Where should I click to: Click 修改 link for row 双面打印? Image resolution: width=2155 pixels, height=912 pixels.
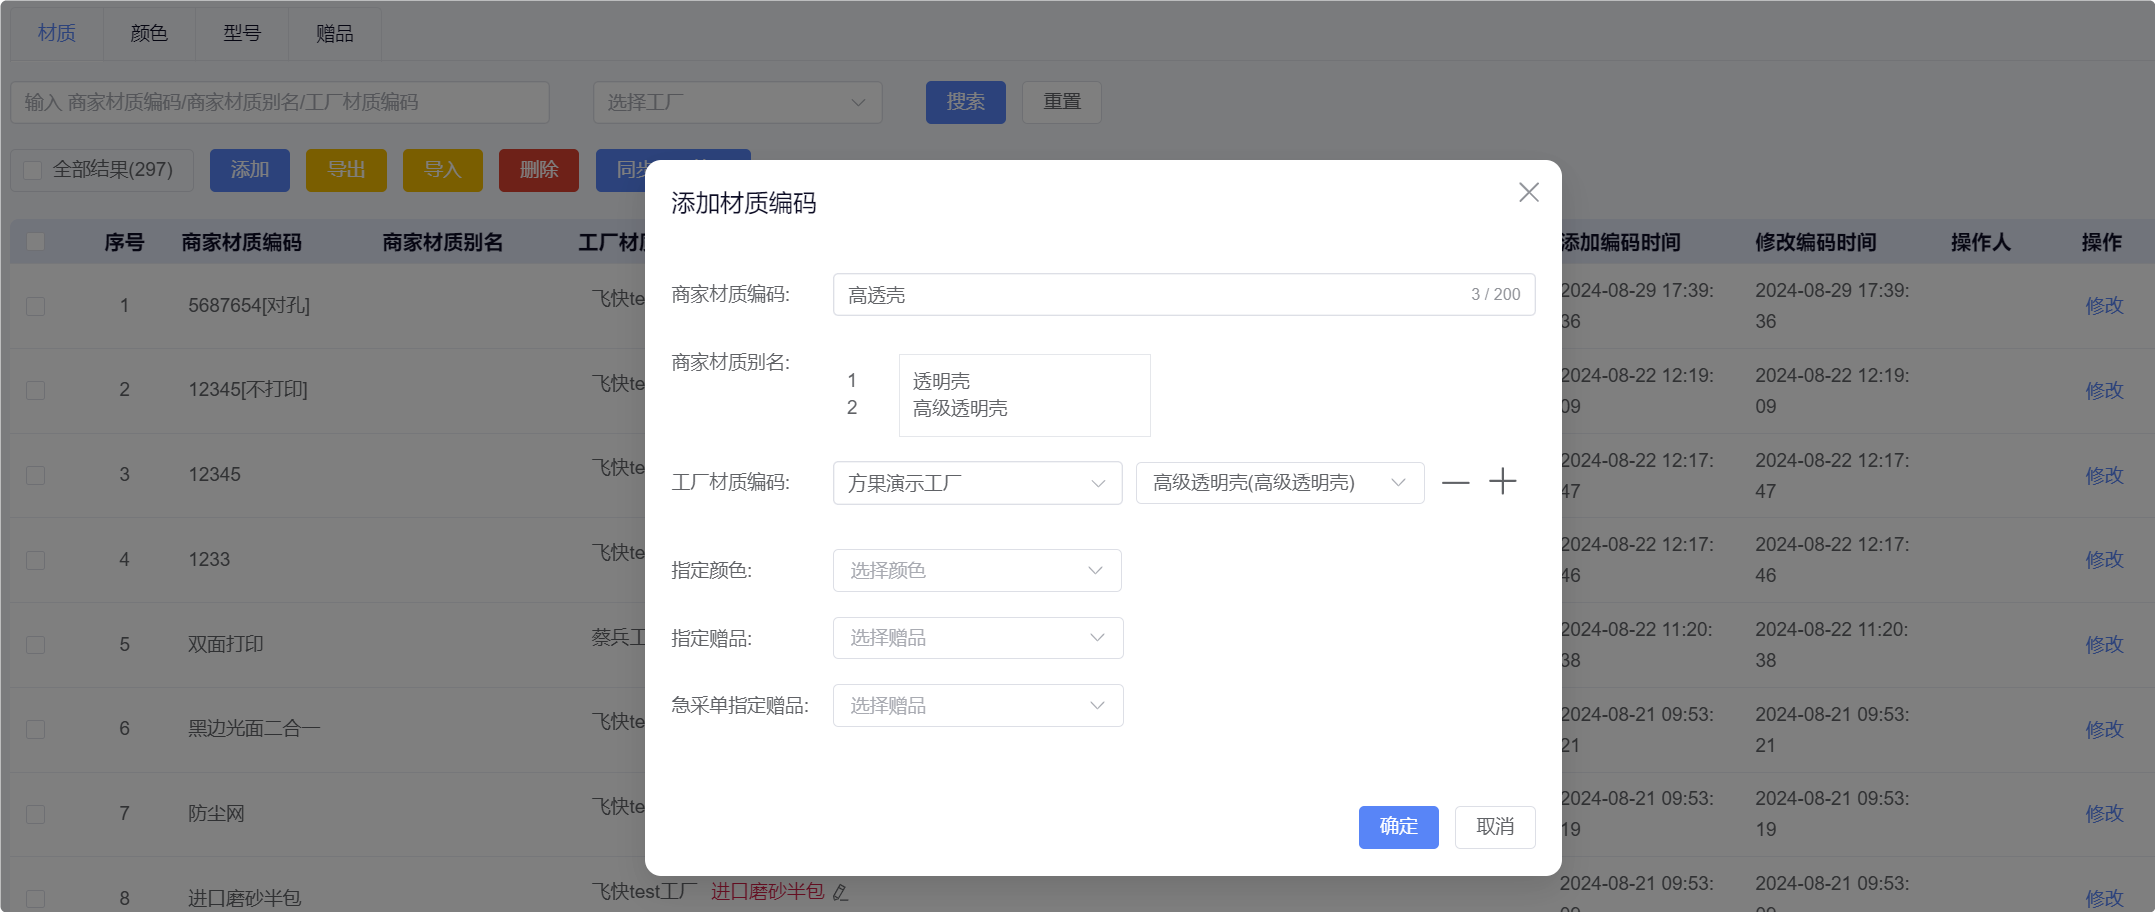(x=2104, y=645)
